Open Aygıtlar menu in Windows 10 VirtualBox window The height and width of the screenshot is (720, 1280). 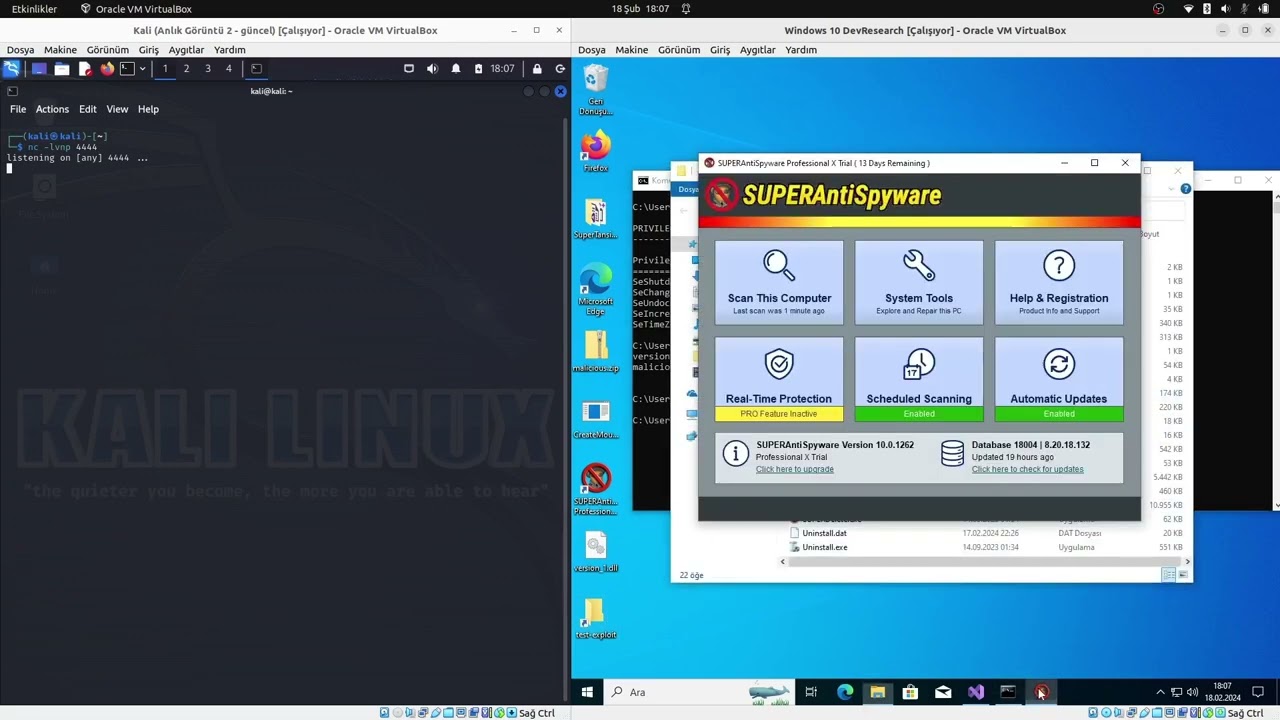click(757, 50)
